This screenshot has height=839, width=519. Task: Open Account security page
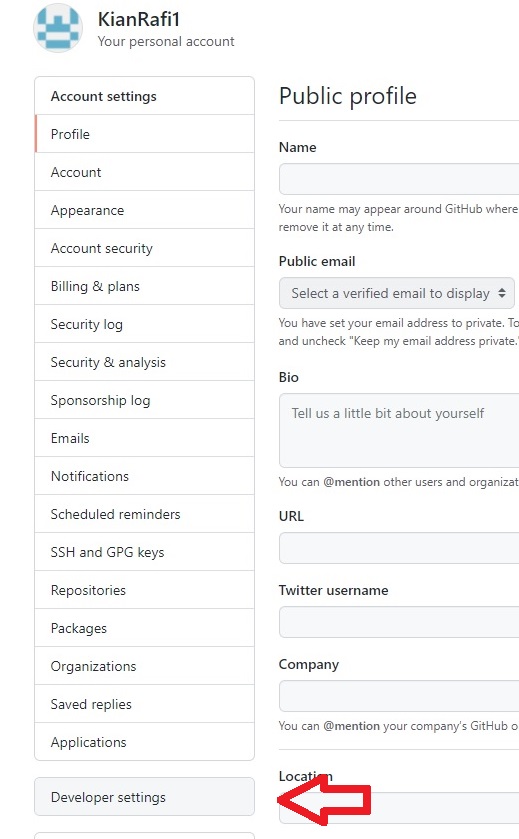144,248
